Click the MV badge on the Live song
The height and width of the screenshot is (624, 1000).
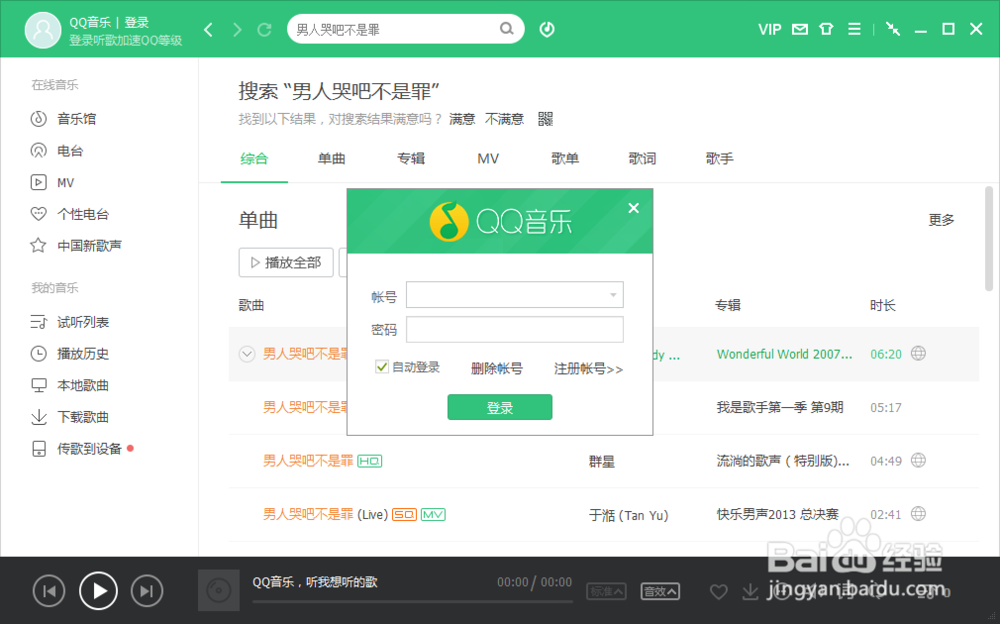pyautogui.click(x=433, y=514)
